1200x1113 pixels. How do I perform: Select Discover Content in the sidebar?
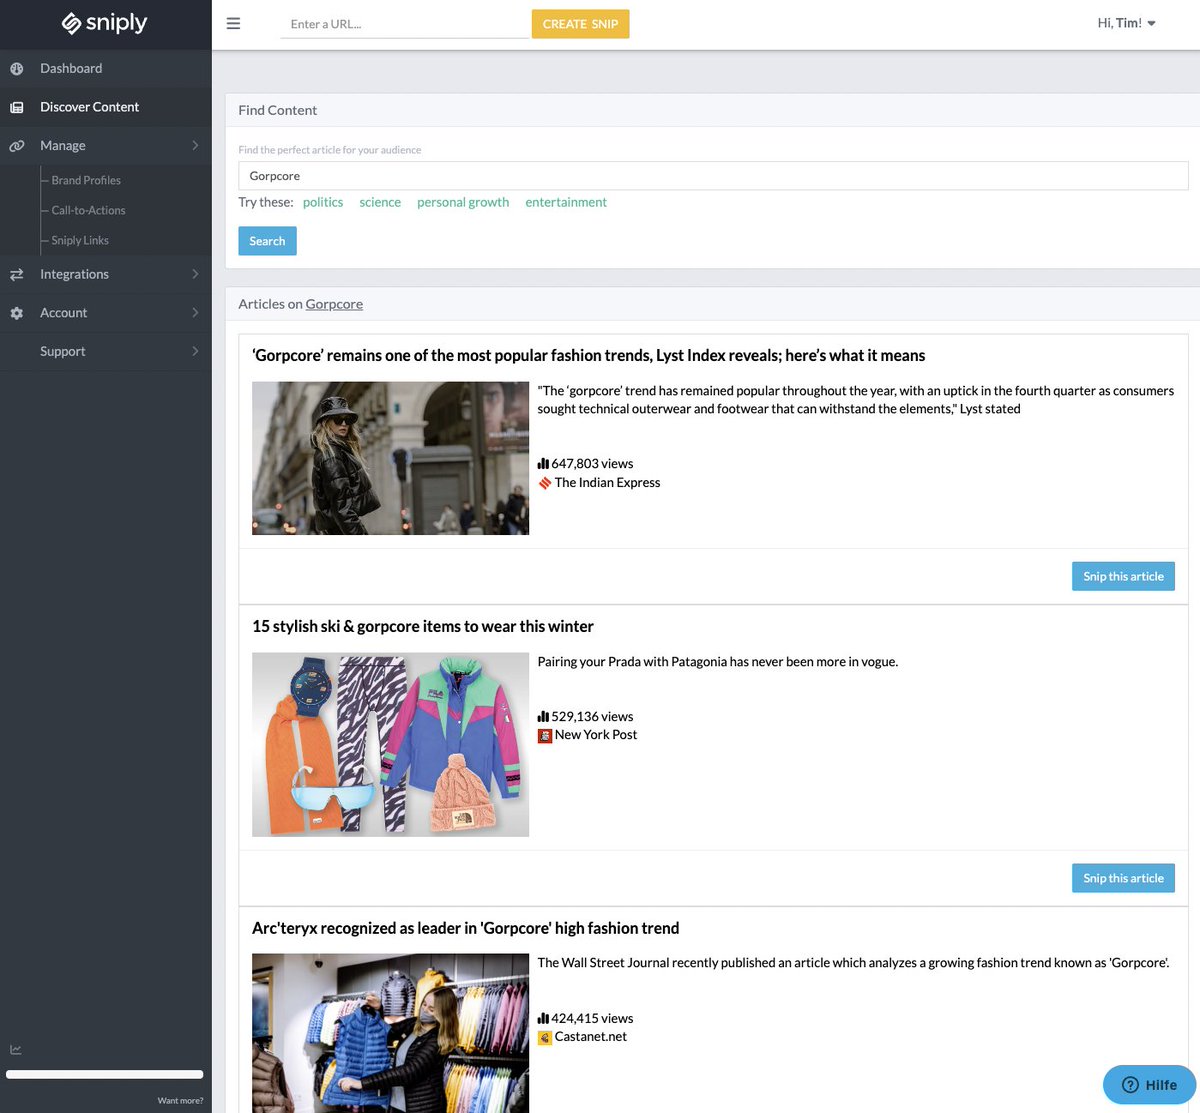106,107
